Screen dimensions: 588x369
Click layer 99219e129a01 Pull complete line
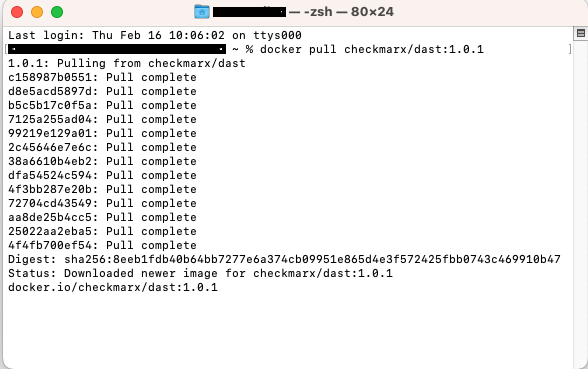(x=102, y=133)
